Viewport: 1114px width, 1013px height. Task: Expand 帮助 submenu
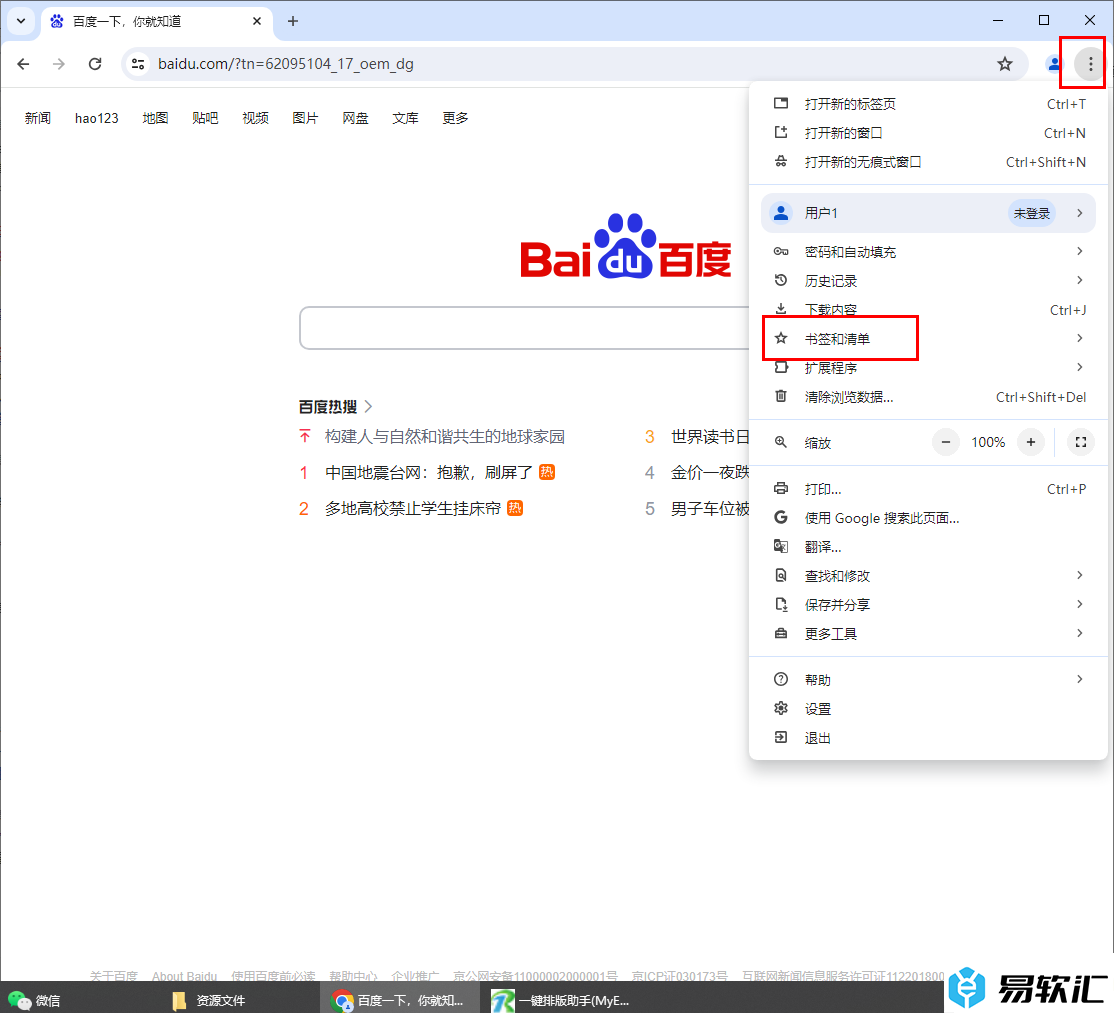928,680
